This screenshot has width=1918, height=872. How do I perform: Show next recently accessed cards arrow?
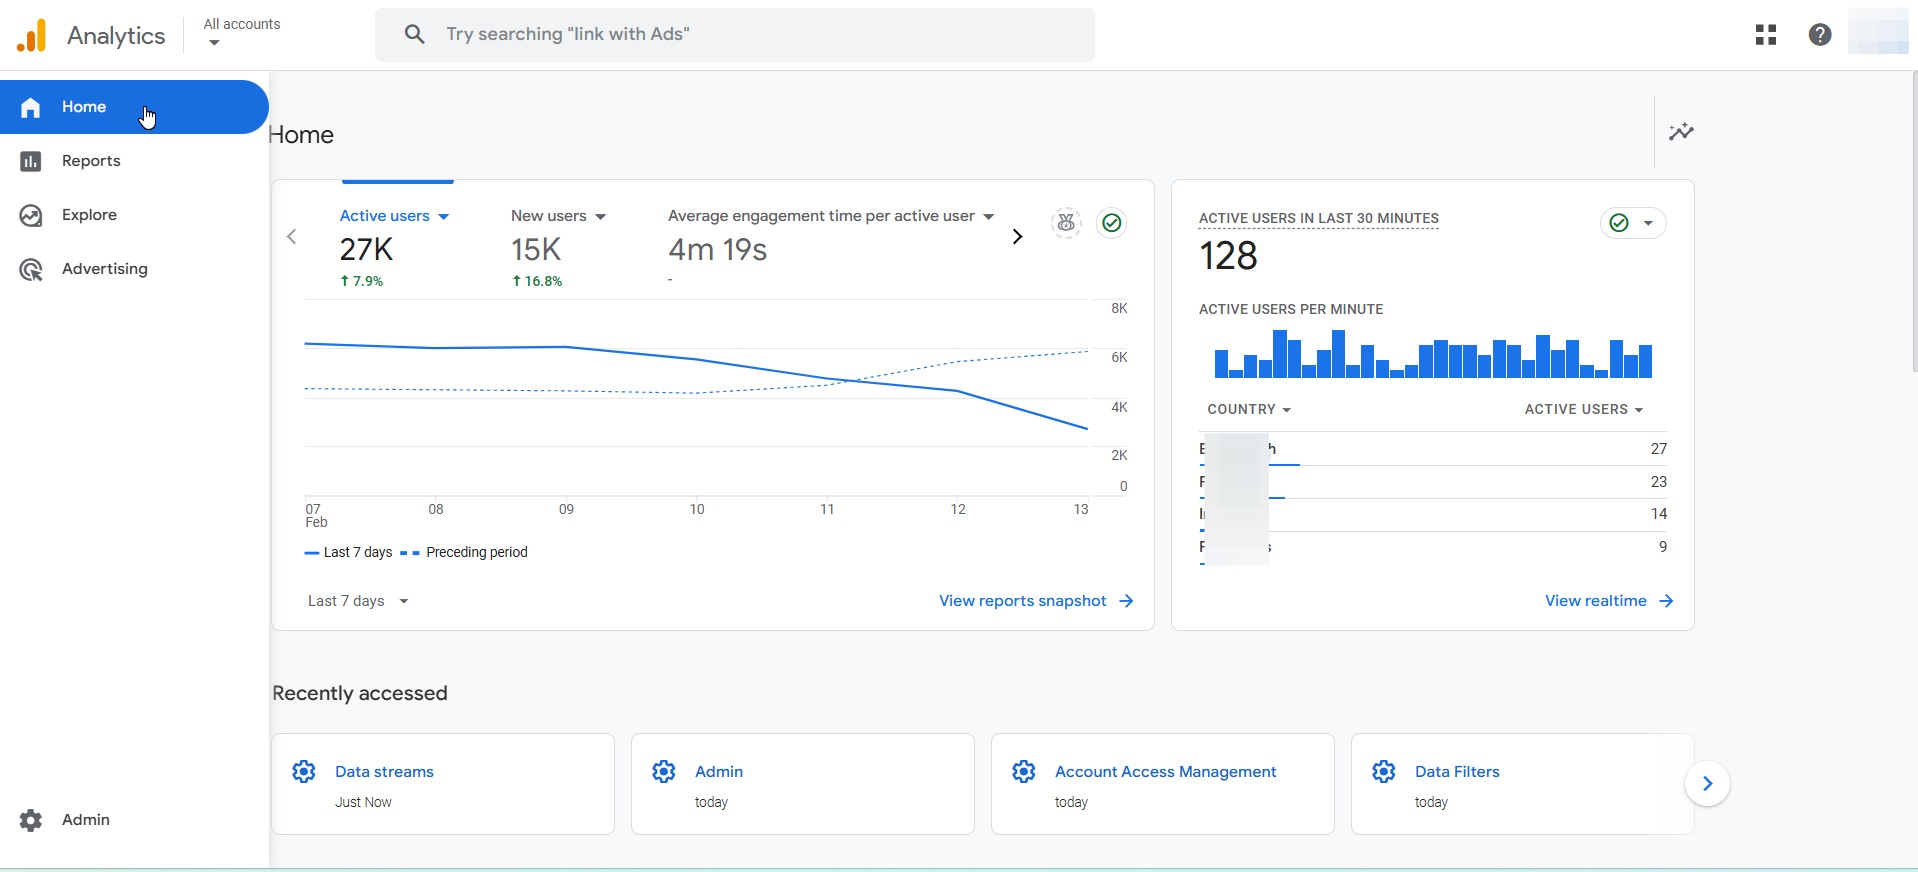coord(1707,784)
